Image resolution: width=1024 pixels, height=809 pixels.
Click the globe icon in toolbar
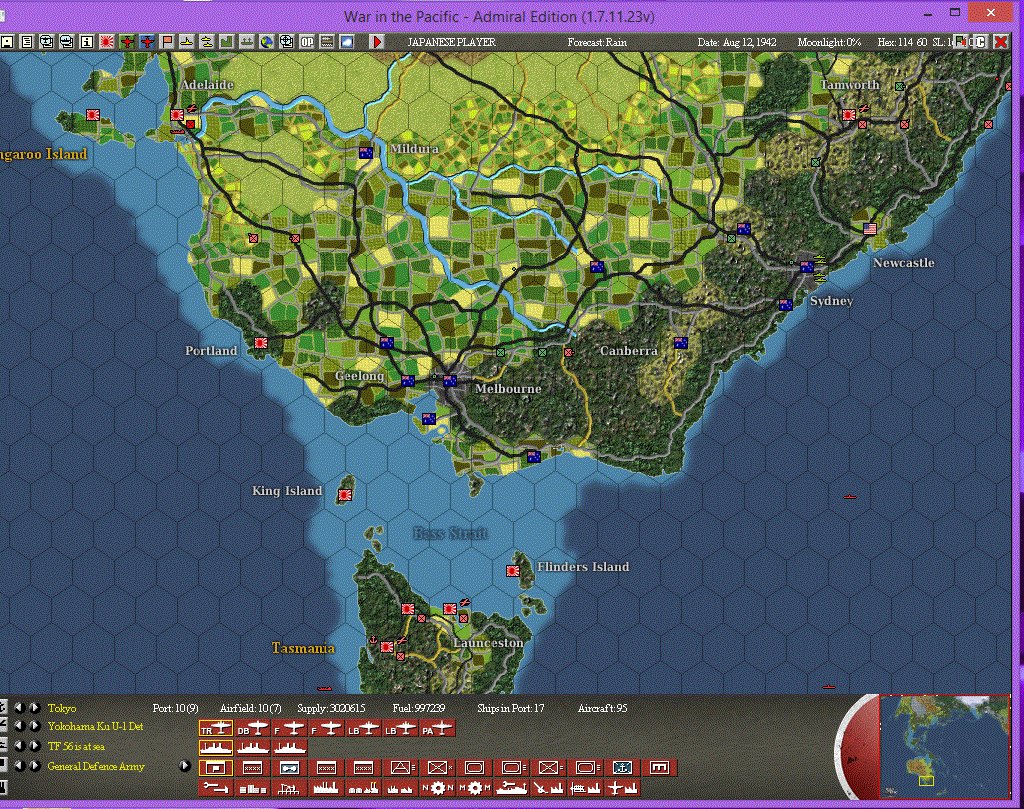pos(266,42)
